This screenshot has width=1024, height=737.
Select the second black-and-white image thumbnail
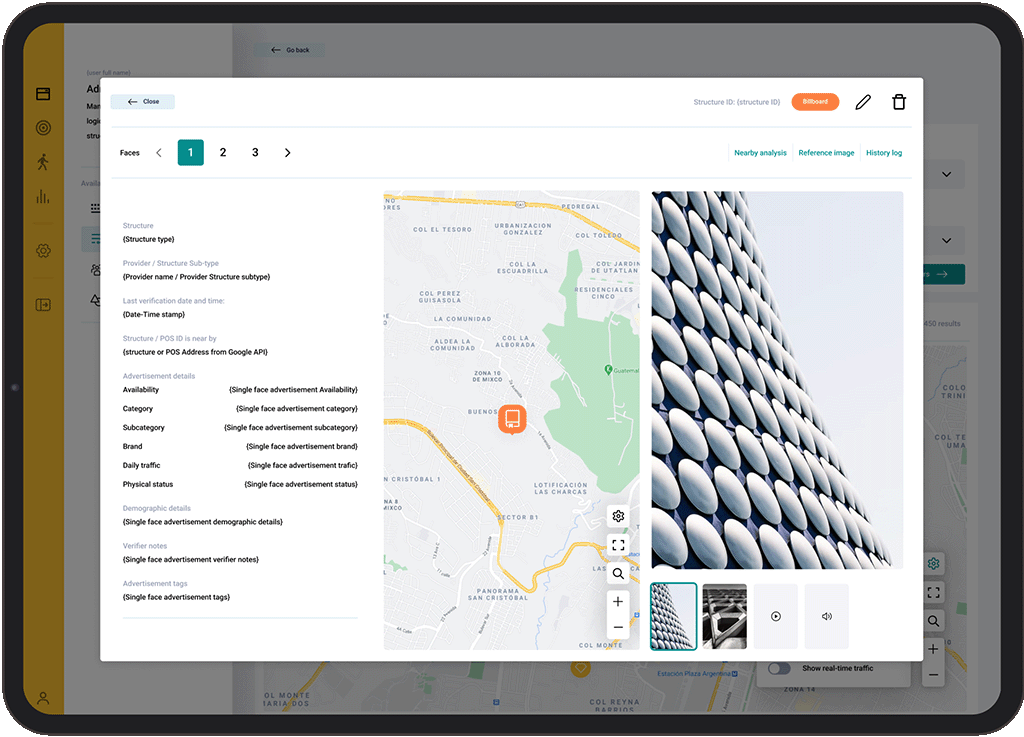tap(725, 616)
